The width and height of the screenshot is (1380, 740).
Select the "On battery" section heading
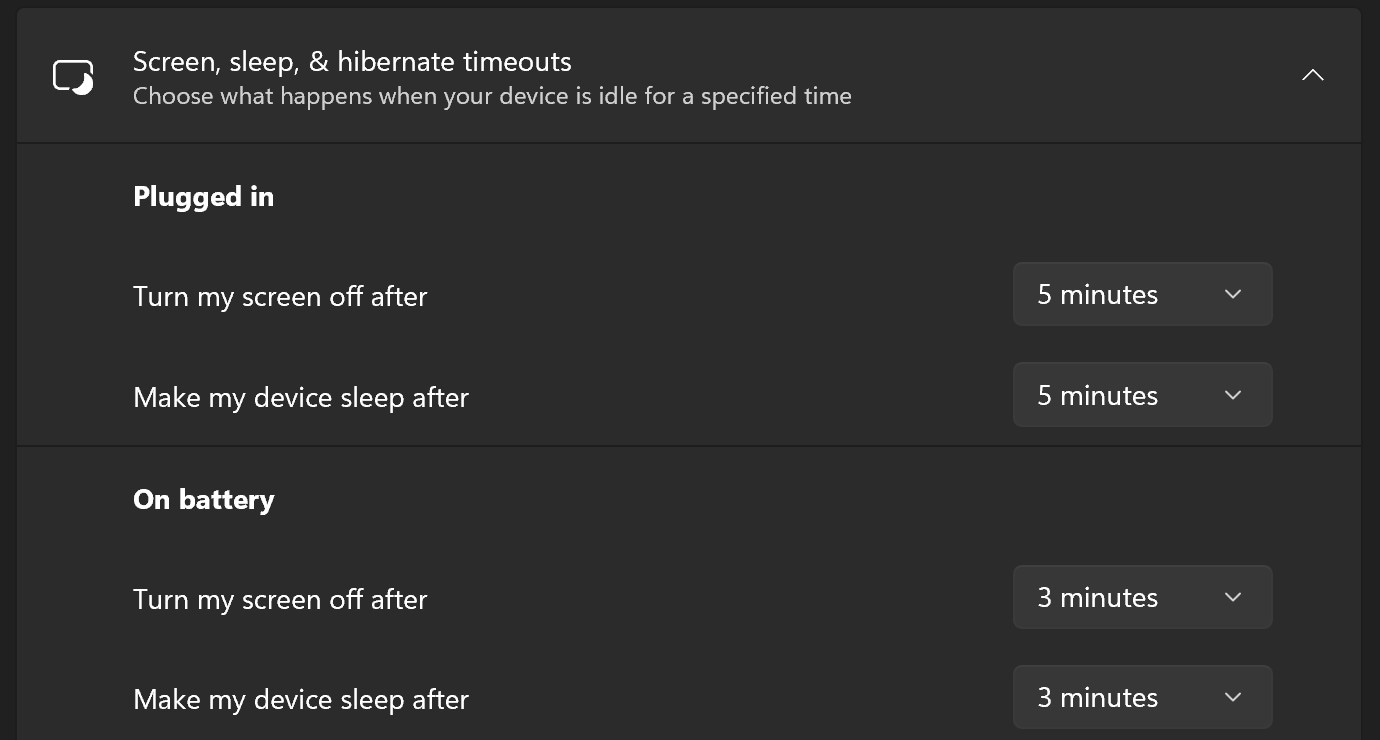coord(203,500)
